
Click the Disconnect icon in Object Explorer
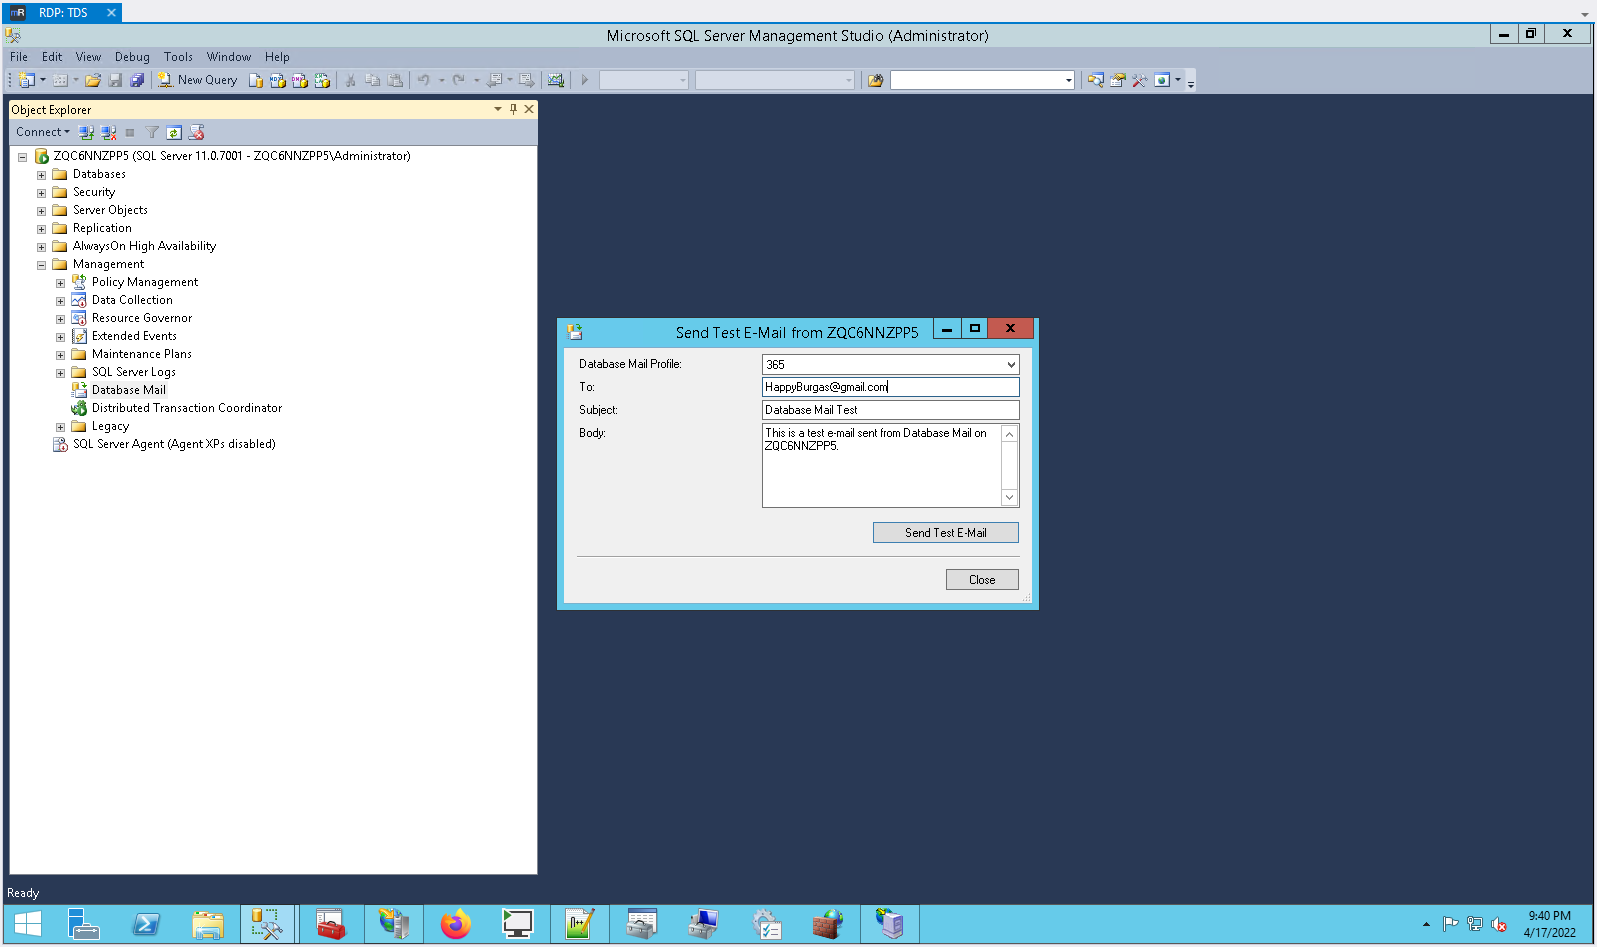[x=109, y=132]
